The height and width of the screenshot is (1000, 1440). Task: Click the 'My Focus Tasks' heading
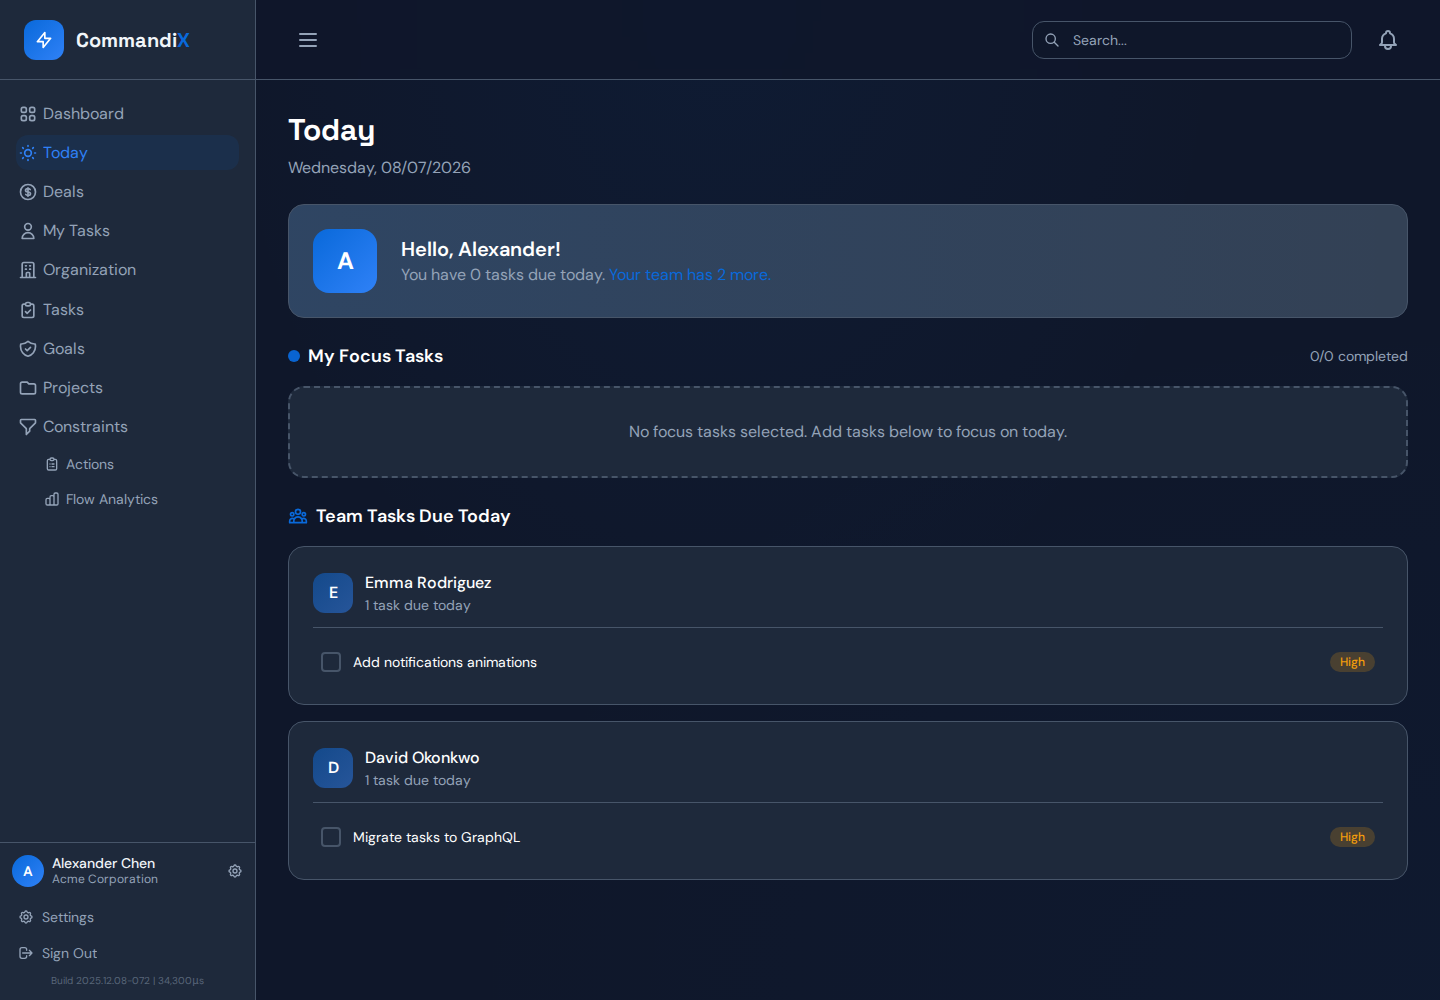[x=375, y=356]
